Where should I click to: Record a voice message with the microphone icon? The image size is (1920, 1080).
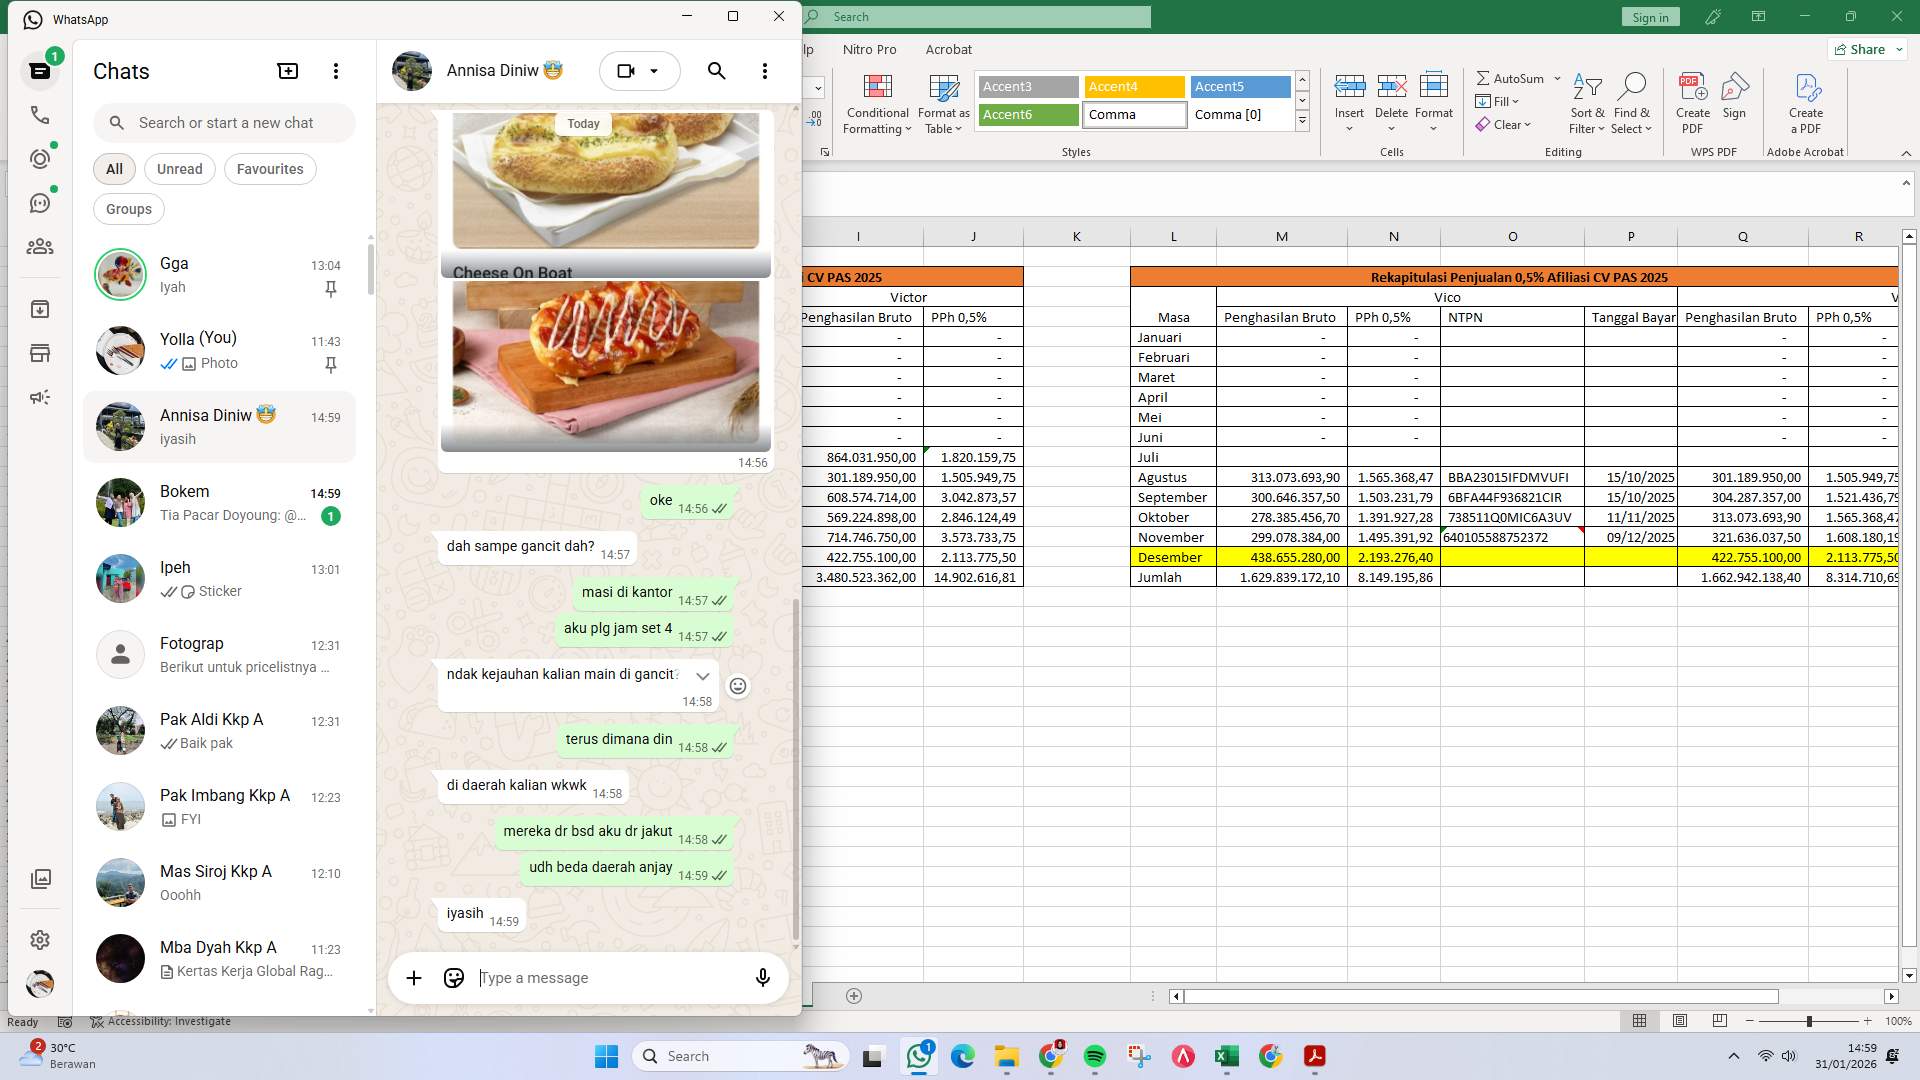pyautogui.click(x=762, y=978)
